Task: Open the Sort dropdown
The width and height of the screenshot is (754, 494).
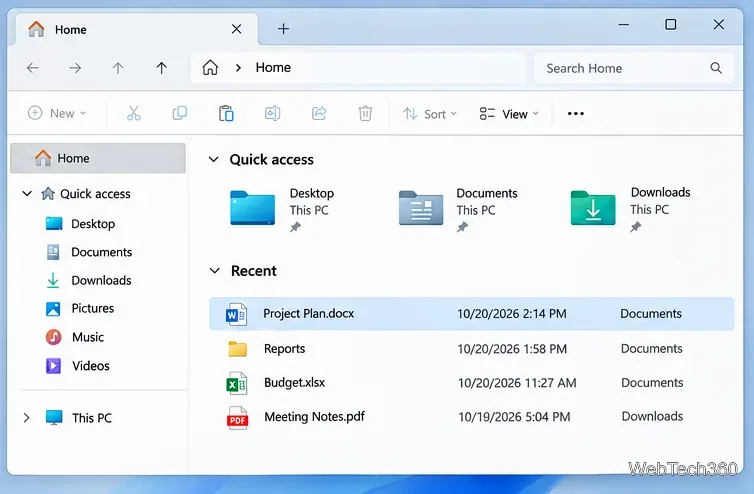Action: point(429,114)
